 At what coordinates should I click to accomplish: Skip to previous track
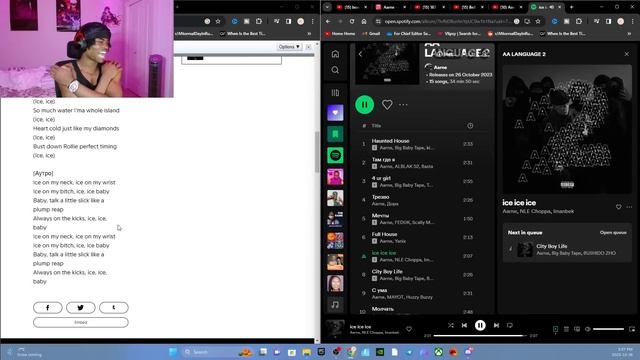(x=464, y=325)
